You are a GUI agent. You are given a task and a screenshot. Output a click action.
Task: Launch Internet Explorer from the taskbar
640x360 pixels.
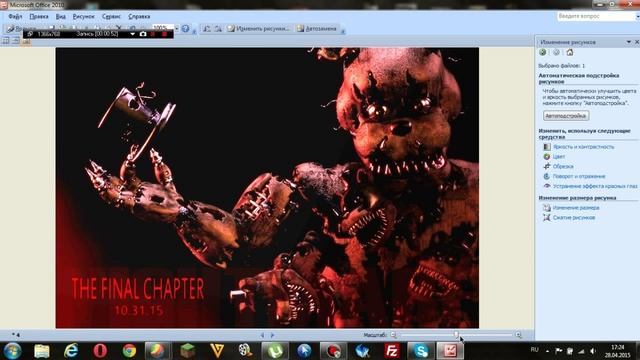71,351
